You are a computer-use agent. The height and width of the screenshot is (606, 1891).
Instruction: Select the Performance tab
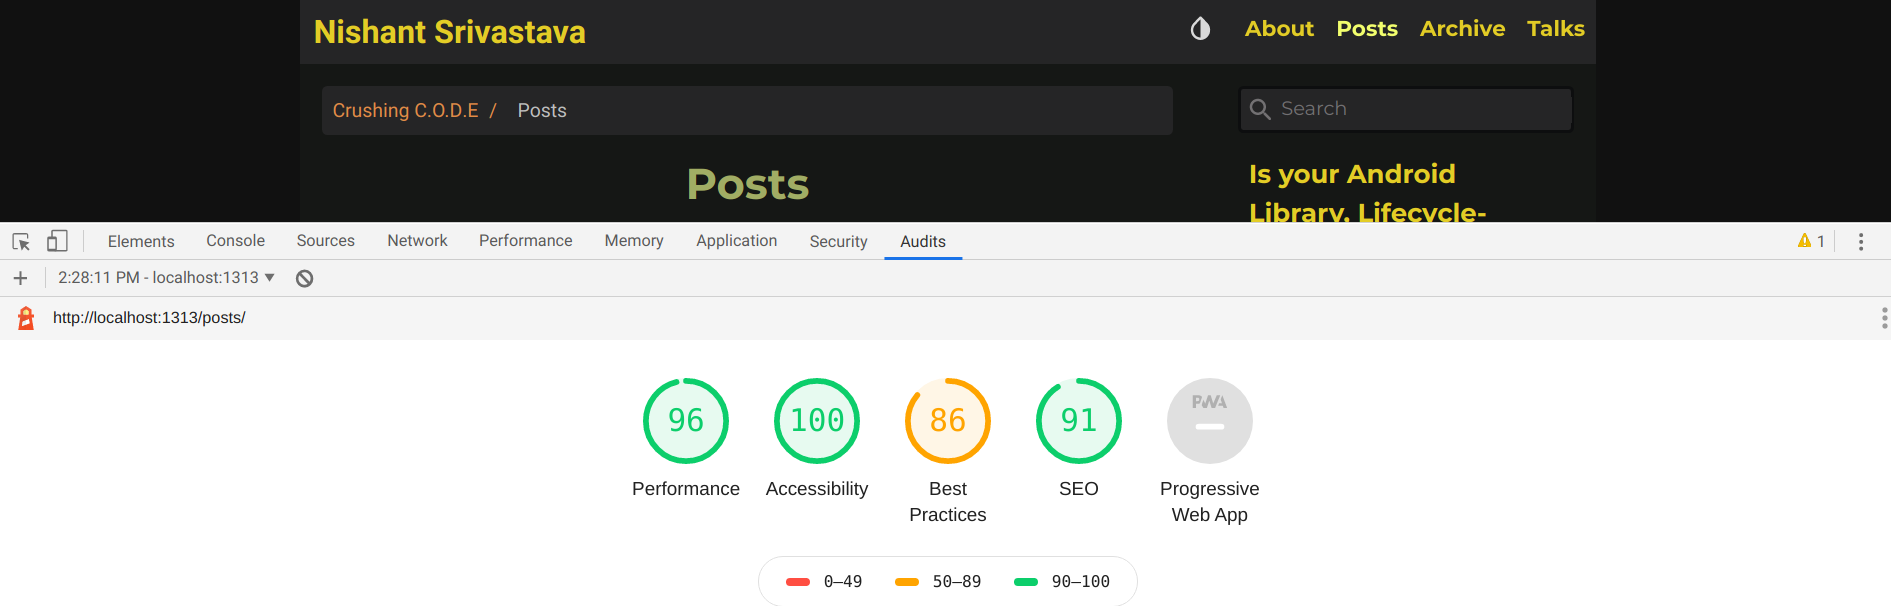(525, 241)
